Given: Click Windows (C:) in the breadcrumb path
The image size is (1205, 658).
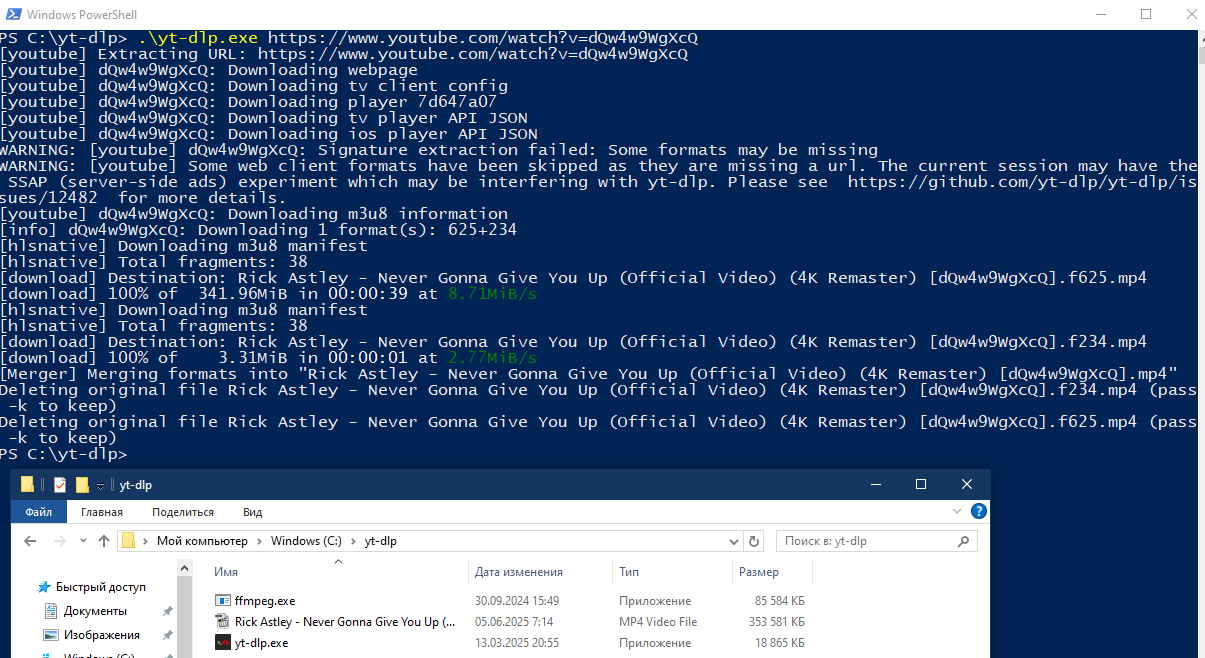Looking at the screenshot, I should 306,541.
